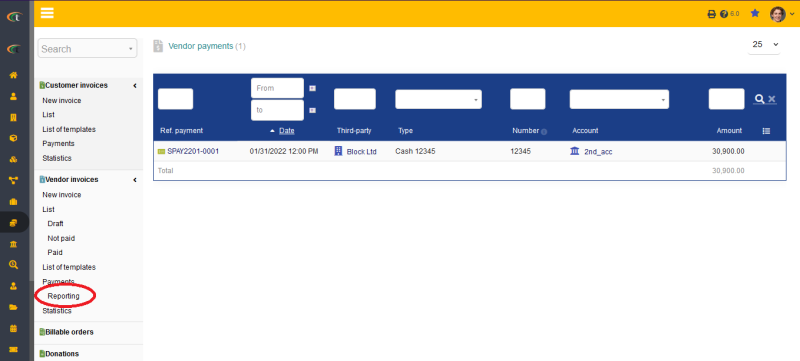
Task: Click the to date filter field
Action: tap(277, 110)
